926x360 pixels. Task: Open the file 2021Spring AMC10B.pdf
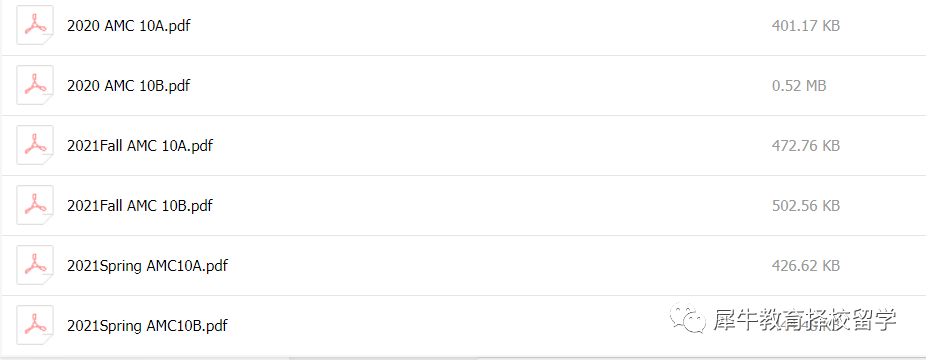148,326
